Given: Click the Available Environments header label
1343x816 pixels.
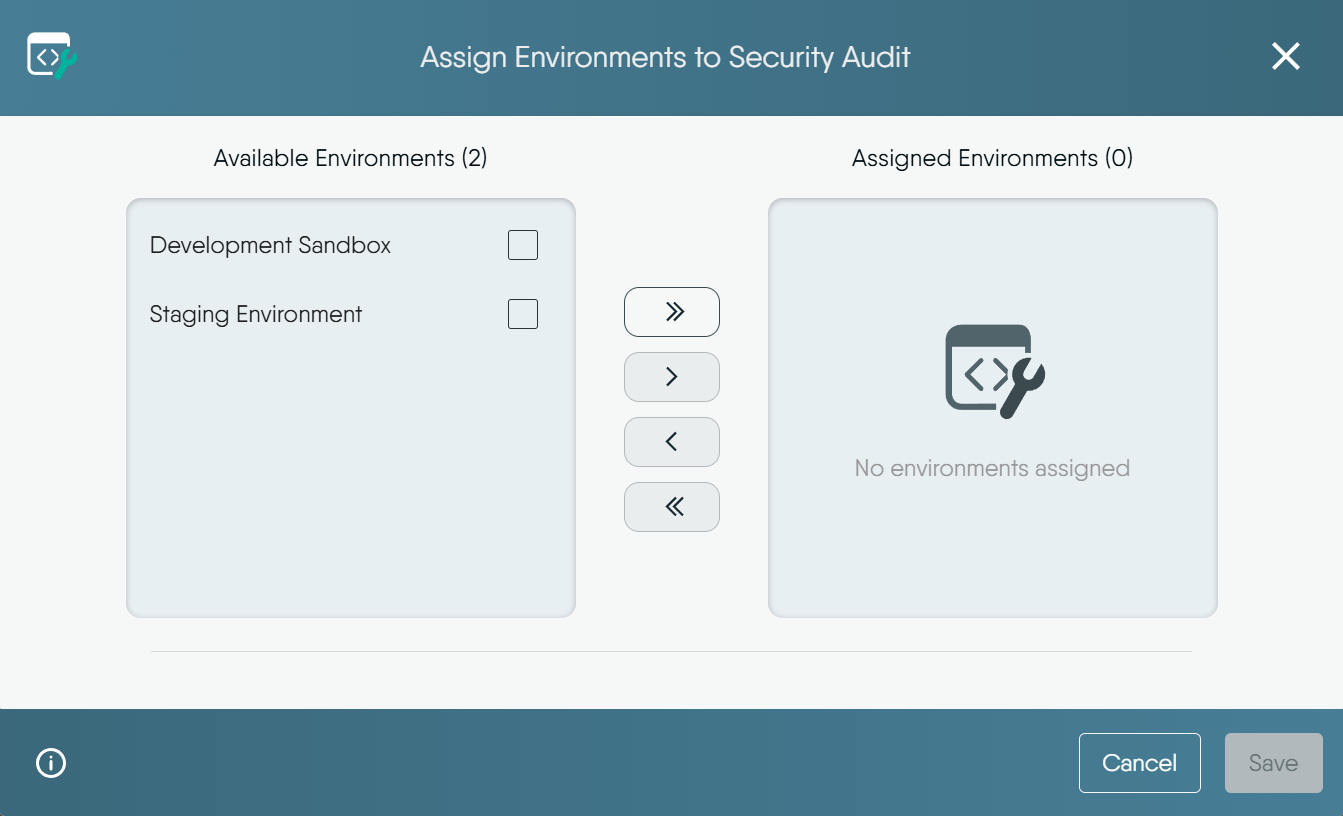Looking at the screenshot, I should [349, 158].
